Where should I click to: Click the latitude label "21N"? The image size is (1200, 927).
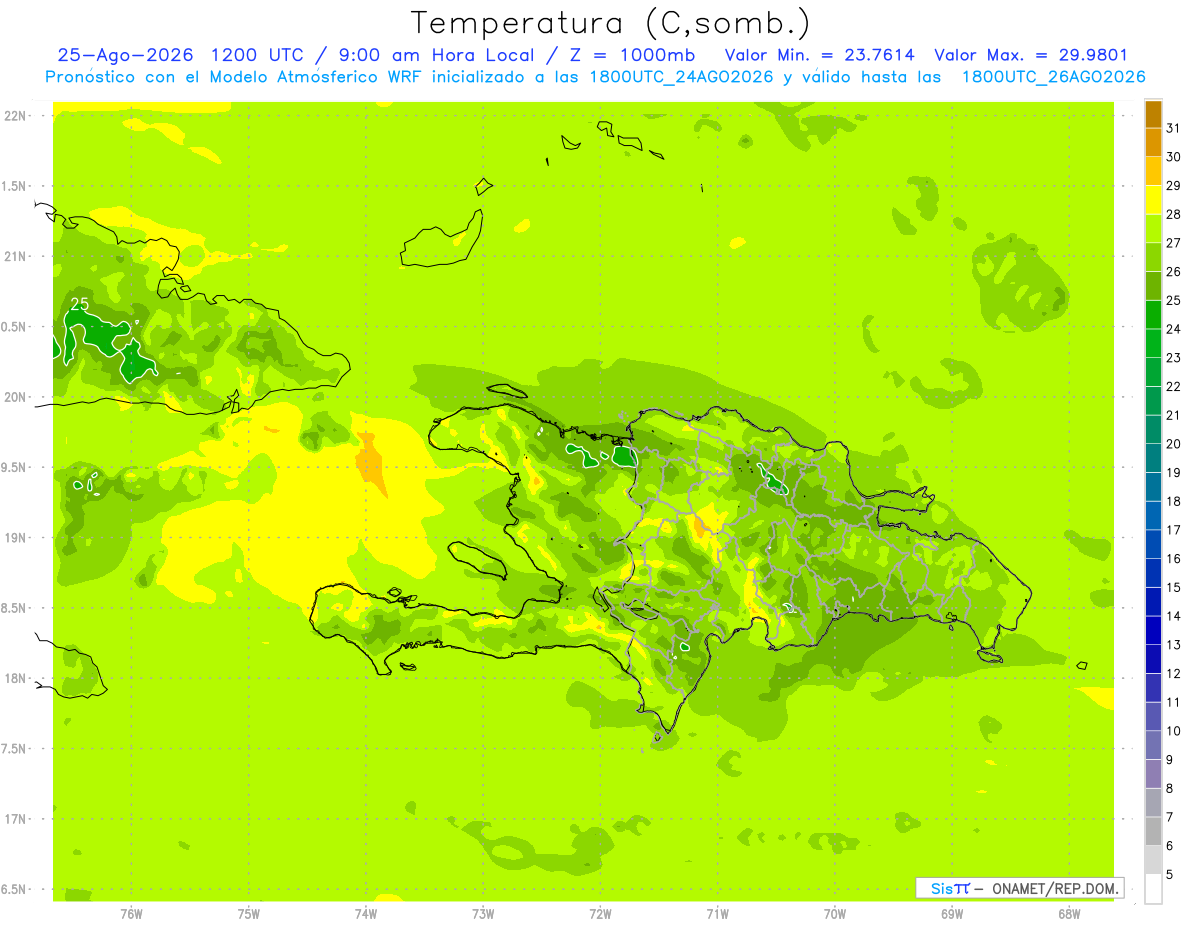[x=16, y=256]
